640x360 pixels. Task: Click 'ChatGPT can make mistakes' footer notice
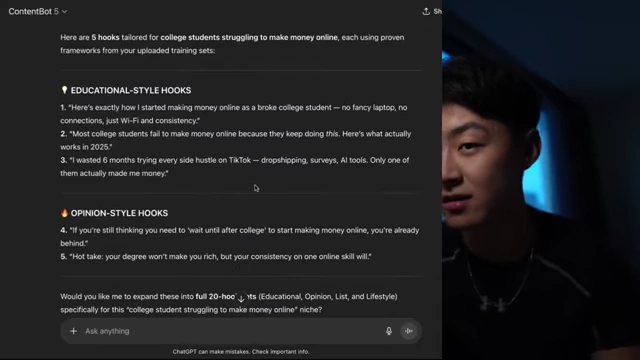pyautogui.click(x=241, y=351)
